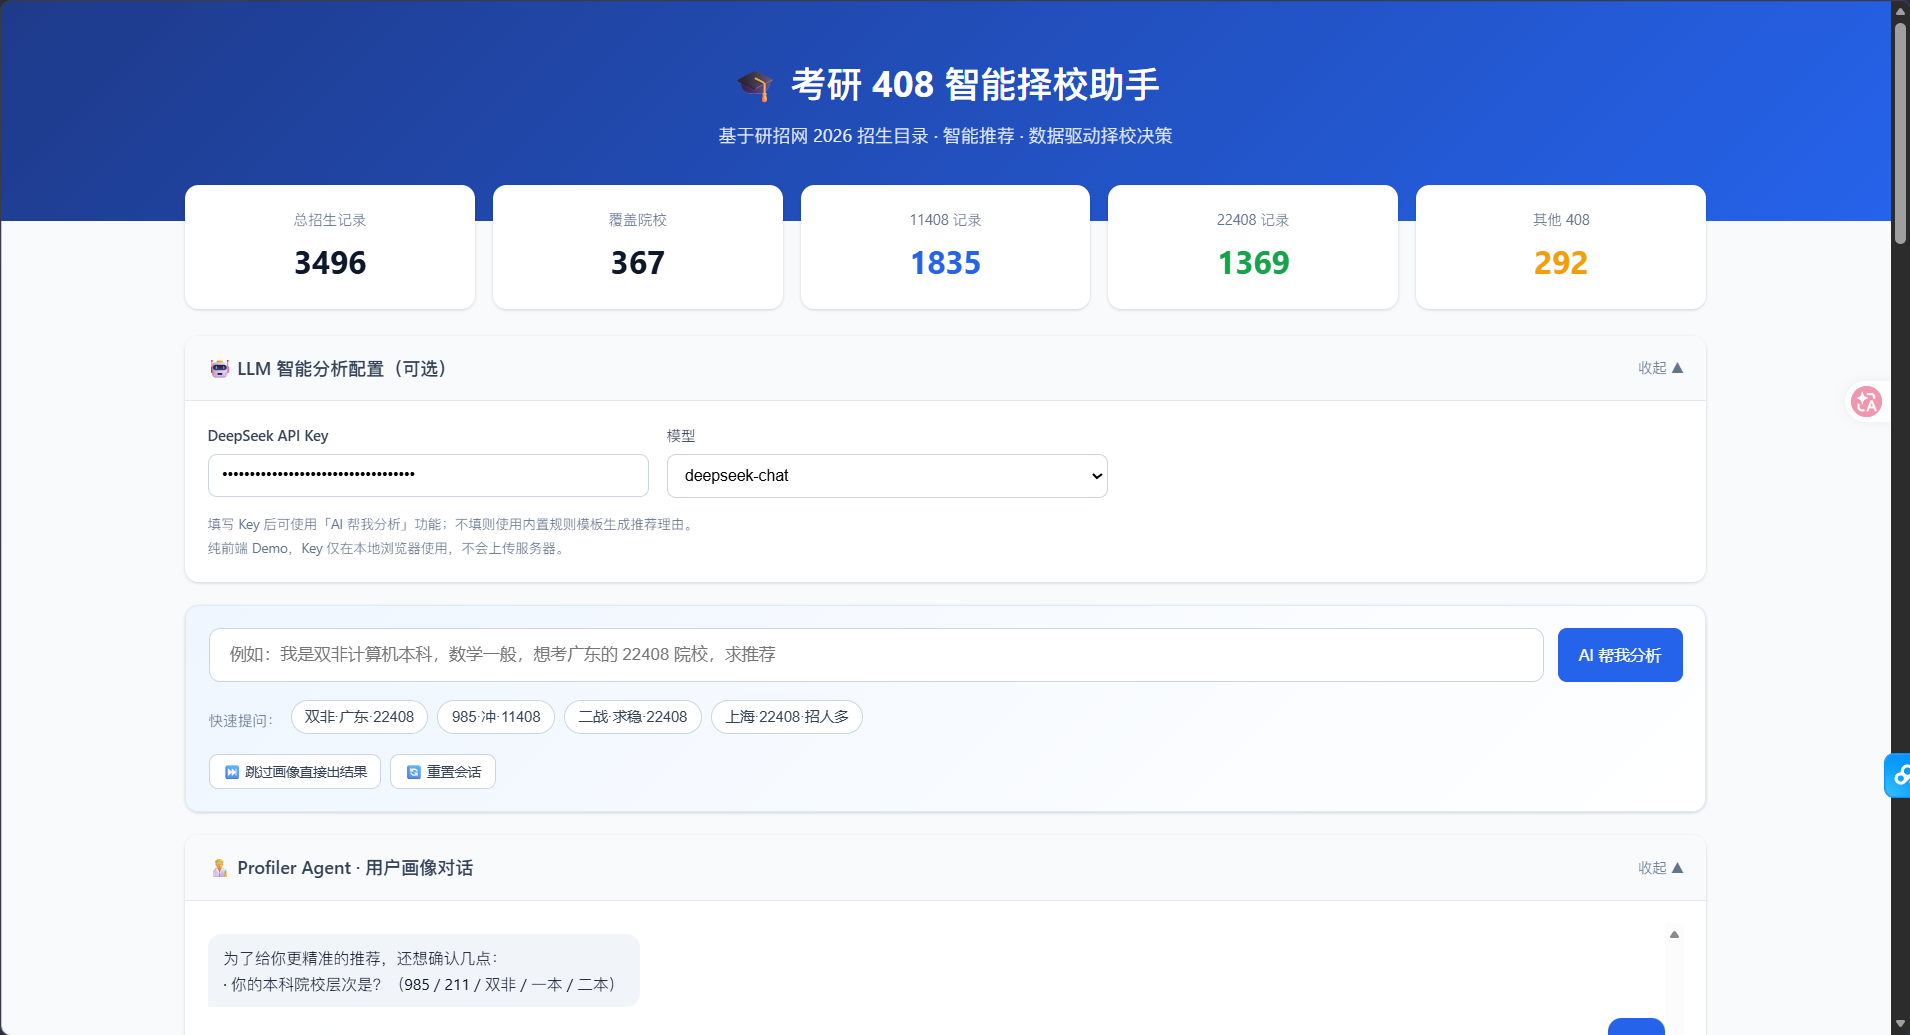Open the deepseek-chat model dropdown
Image resolution: width=1910 pixels, height=1035 pixels.
point(887,476)
